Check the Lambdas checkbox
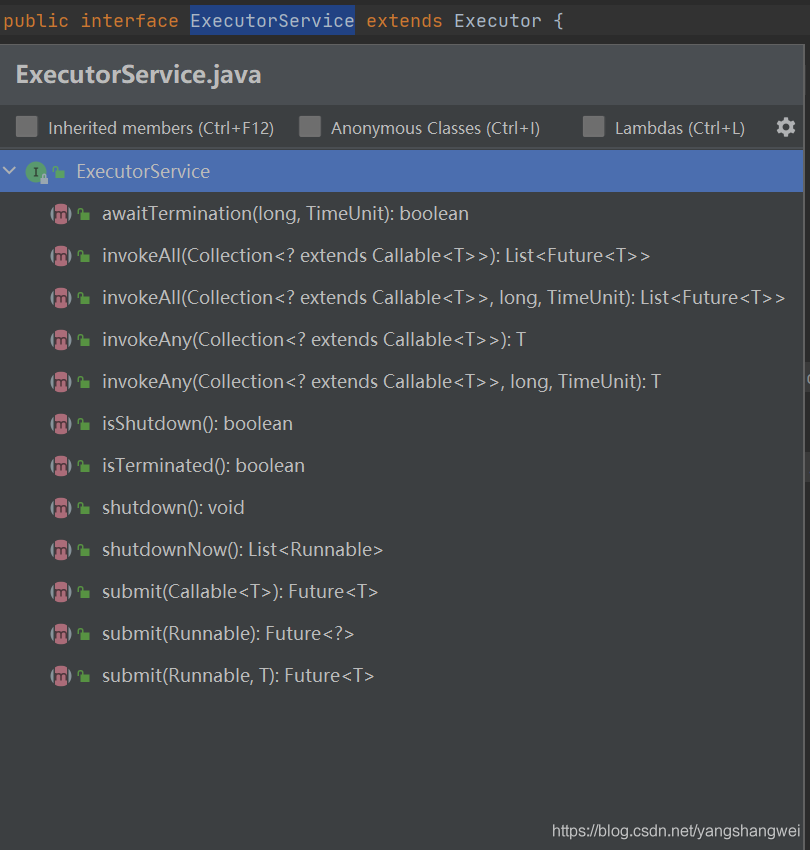 click(594, 127)
